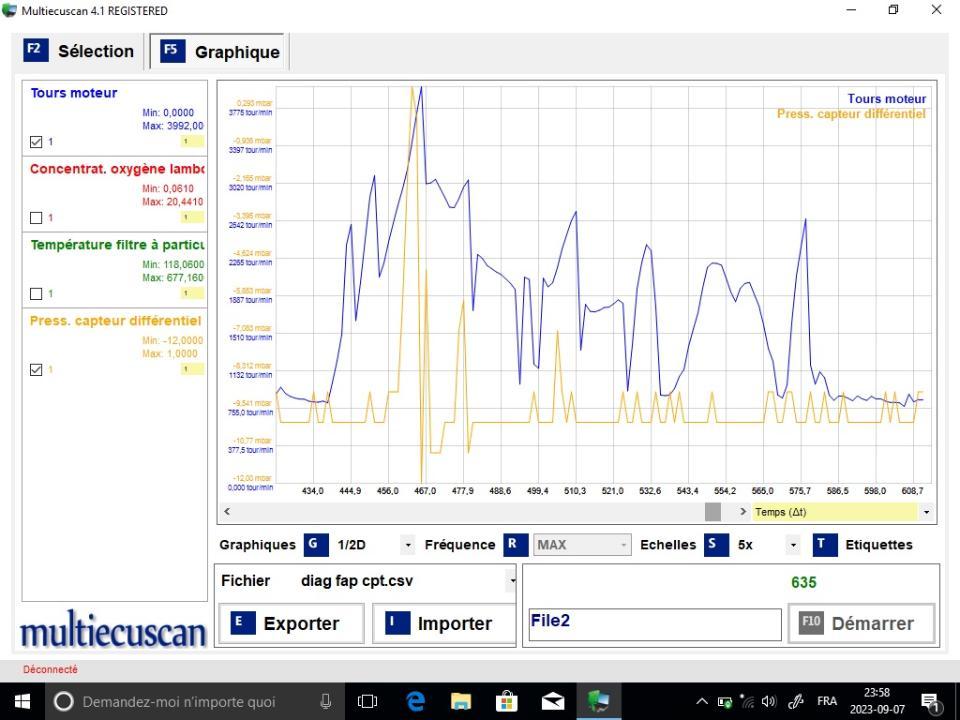Click the File2 name input field
Image resolution: width=960 pixels, height=720 pixels.
tap(655, 624)
